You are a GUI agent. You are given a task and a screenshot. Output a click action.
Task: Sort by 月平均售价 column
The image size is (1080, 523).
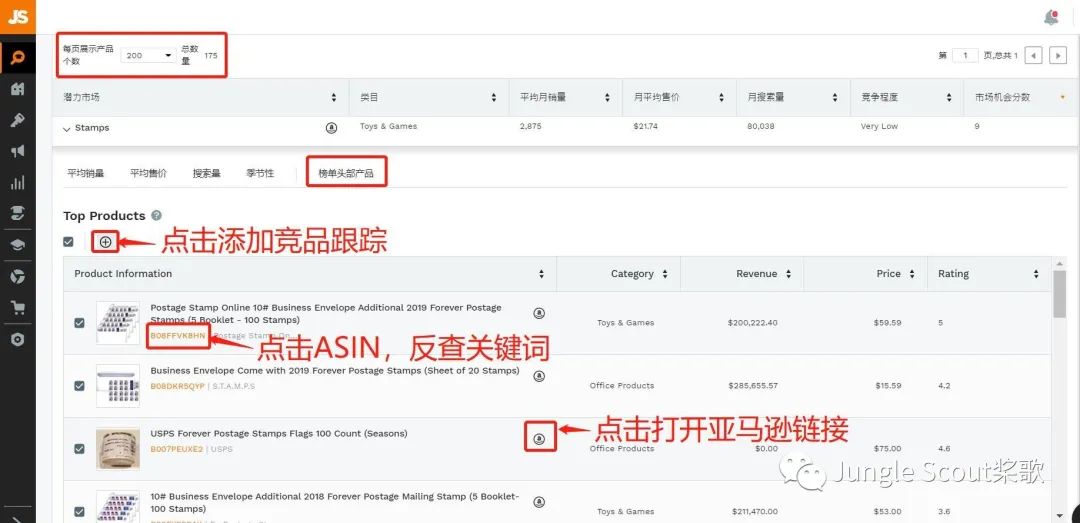pos(721,98)
